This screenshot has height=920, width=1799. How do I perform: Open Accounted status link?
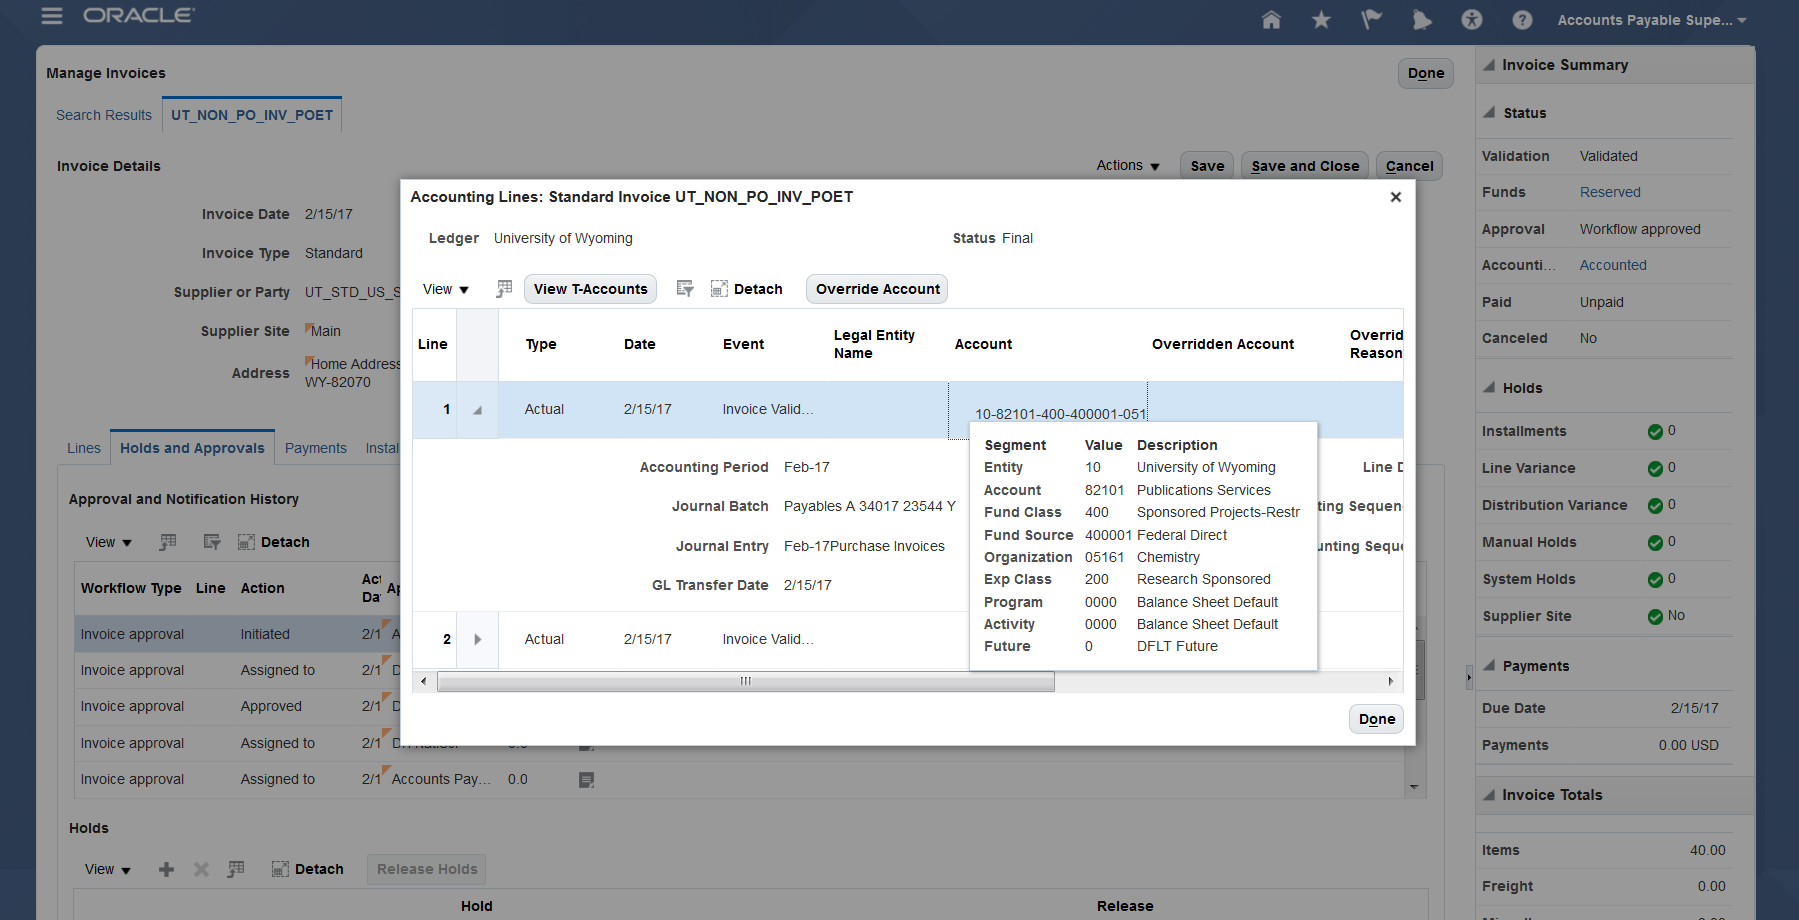click(x=1613, y=265)
